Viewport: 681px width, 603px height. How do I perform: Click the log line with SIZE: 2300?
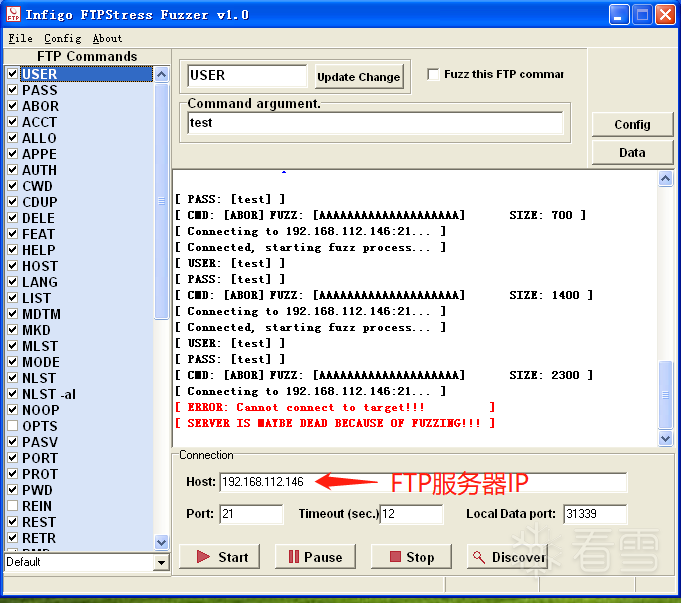click(x=384, y=375)
